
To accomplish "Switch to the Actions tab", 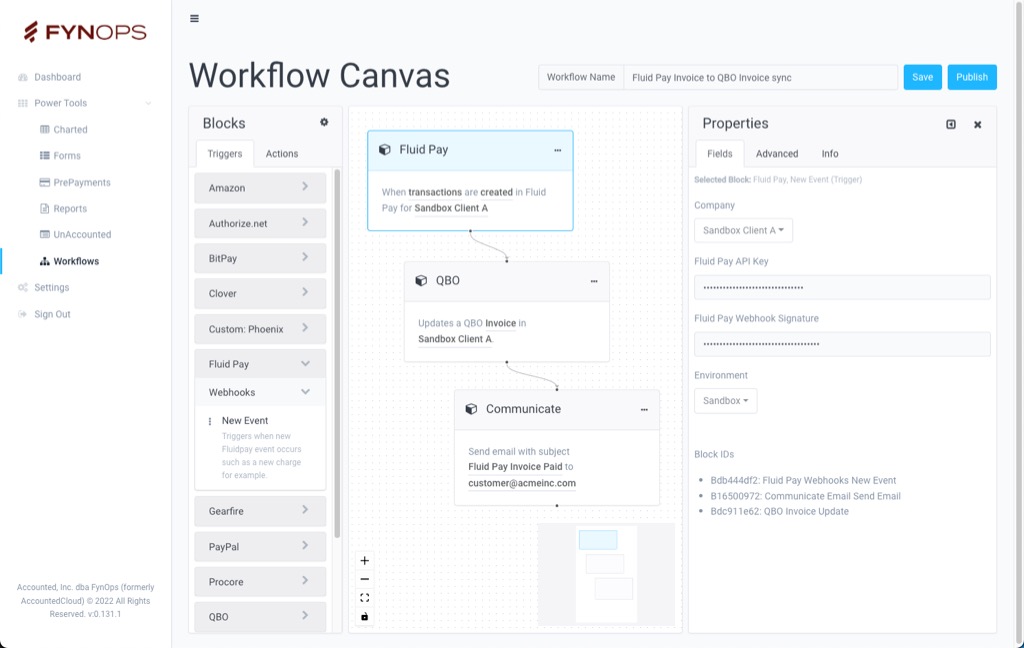I will (281, 154).
